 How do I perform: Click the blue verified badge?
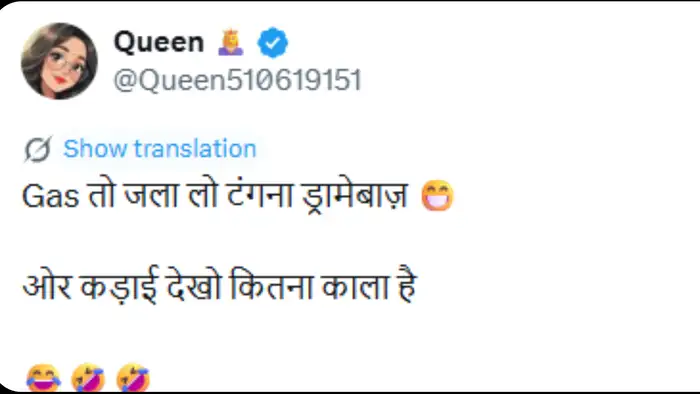pos(272,42)
